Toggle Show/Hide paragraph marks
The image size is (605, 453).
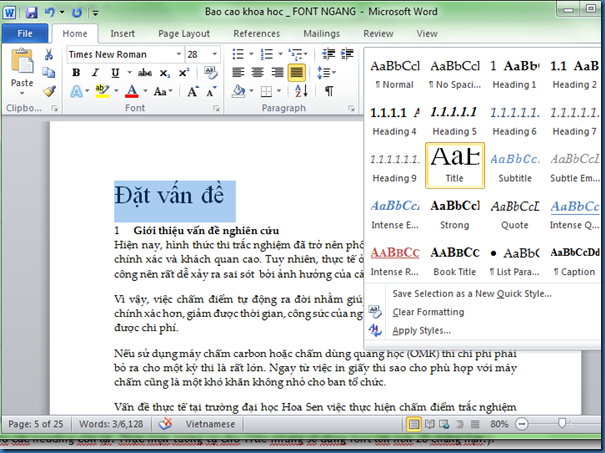tap(329, 91)
